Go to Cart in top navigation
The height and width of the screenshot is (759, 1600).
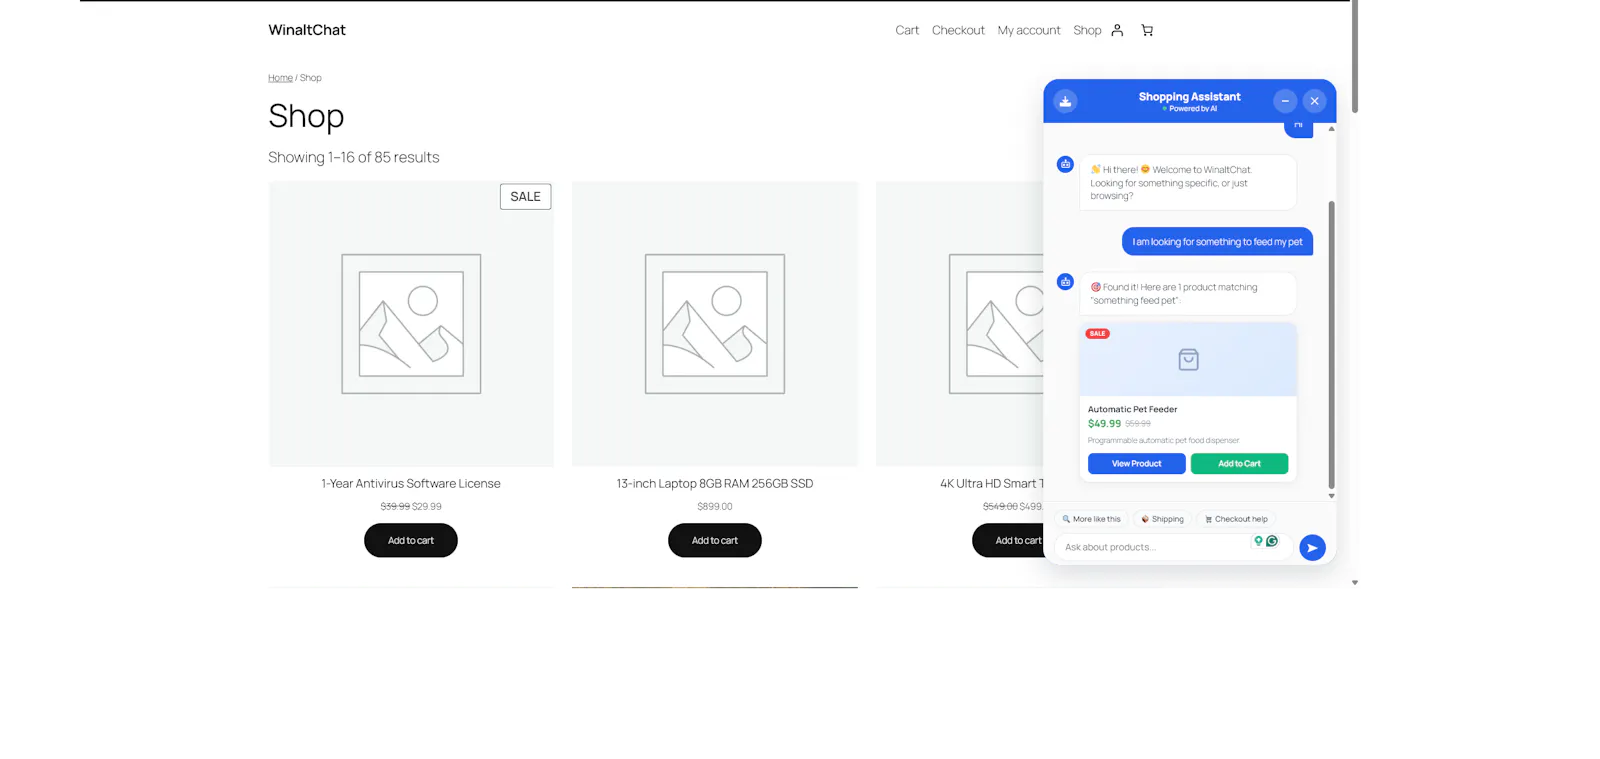click(907, 30)
